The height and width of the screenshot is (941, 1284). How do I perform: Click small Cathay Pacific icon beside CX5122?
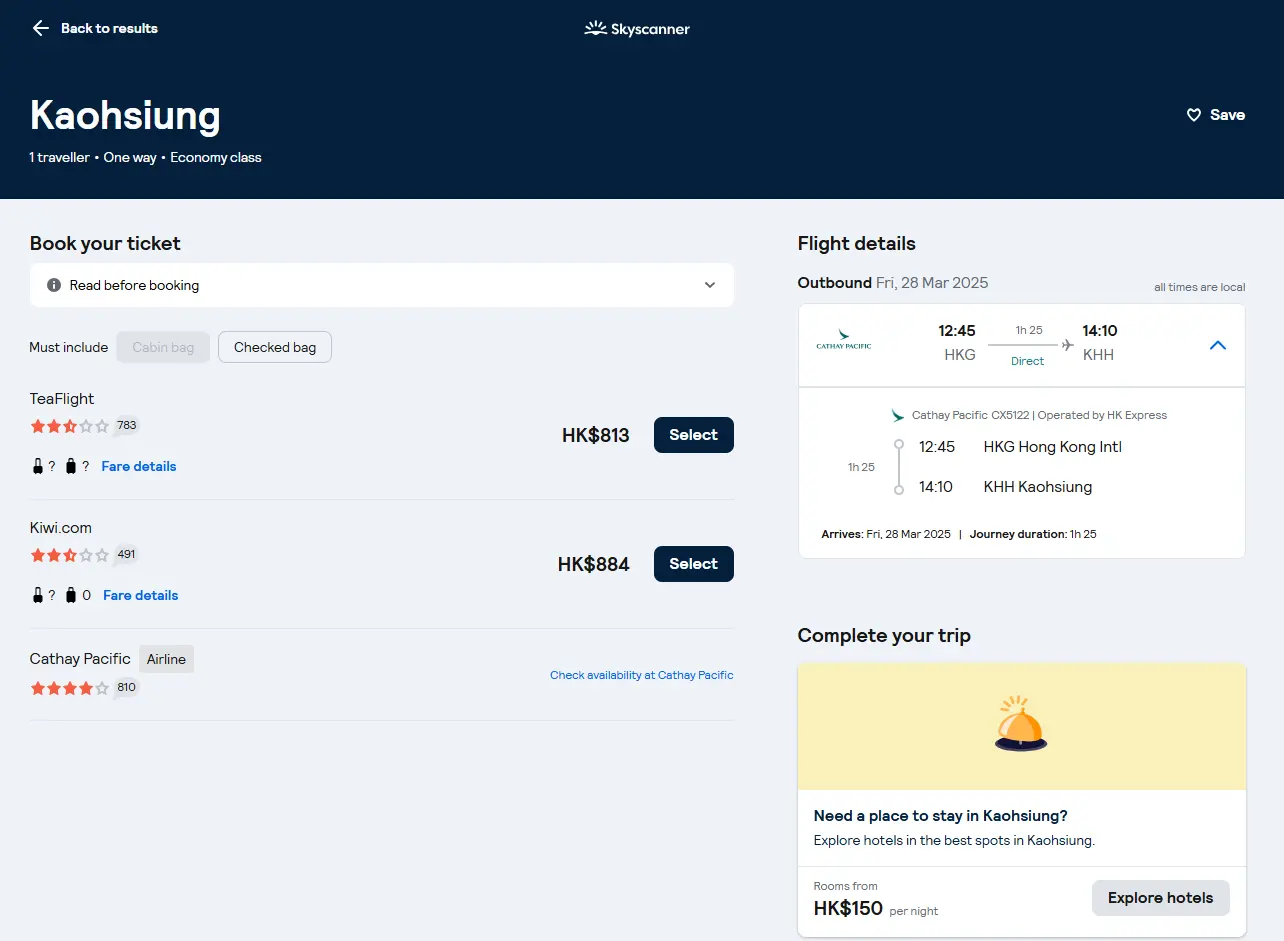pyautogui.click(x=898, y=415)
